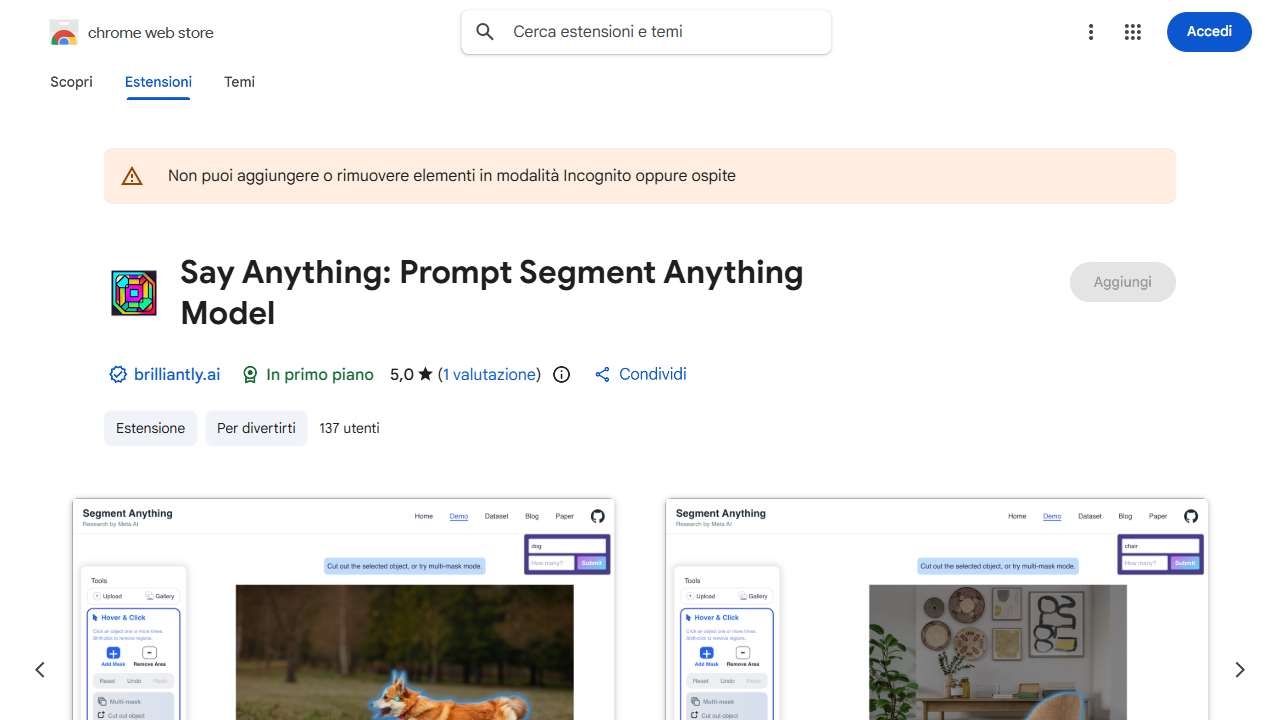Image resolution: width=1280 pixels, height=720 pixels.
Task: Show the next screenshot with right arrow
Action: 1240,670
